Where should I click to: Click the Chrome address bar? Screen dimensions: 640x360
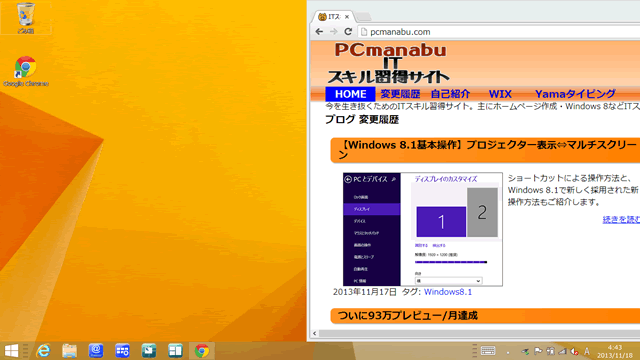pyautogui.click(x=499, y=32)
